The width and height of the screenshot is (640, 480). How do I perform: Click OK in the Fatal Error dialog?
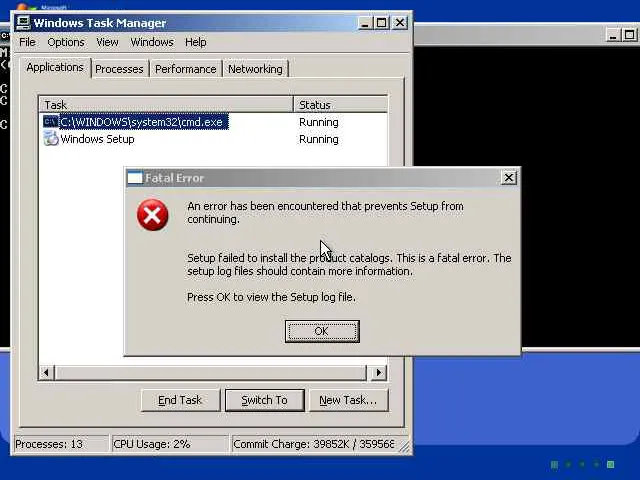(322, 331)
